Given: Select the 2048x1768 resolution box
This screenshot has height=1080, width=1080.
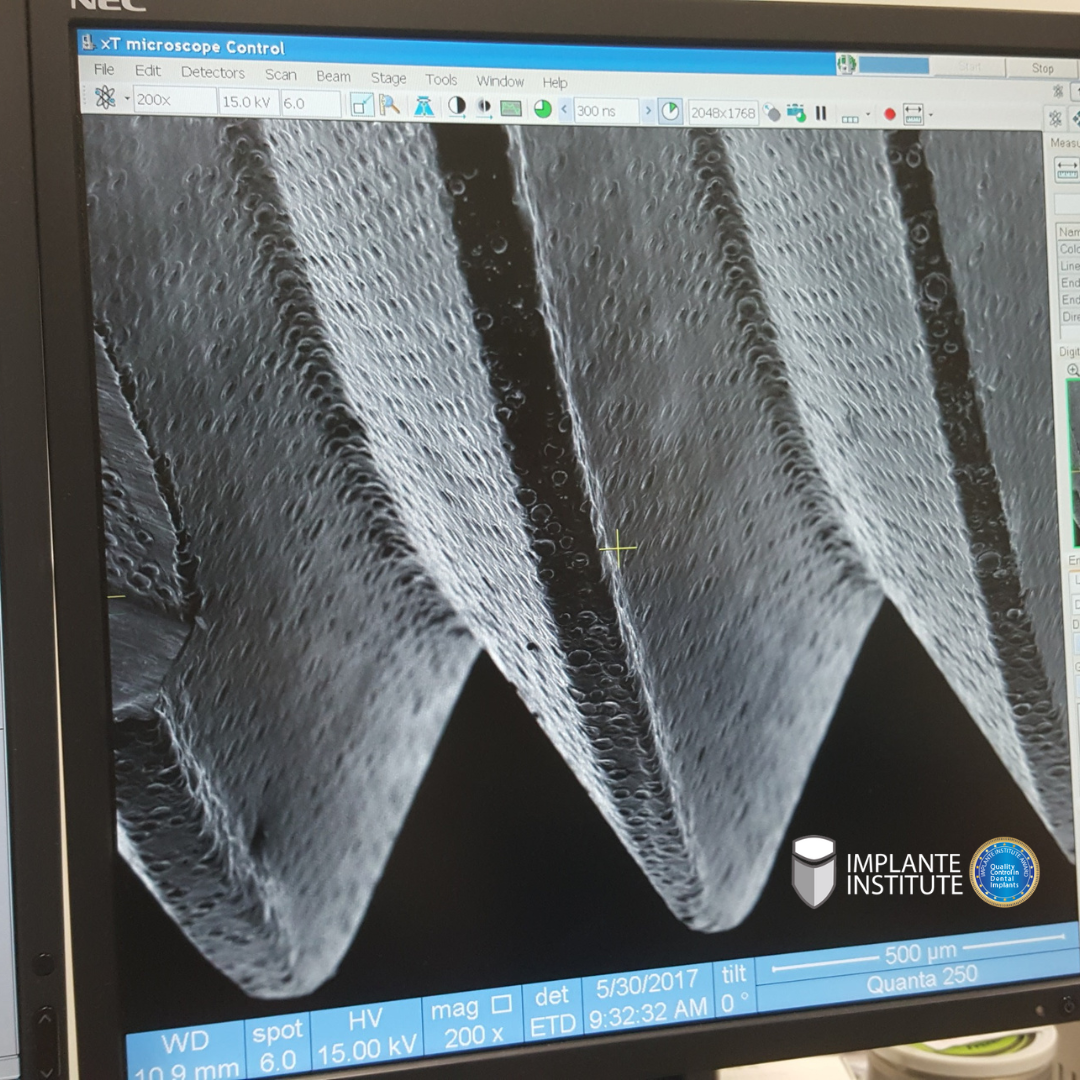Looking at the screenshot, I should pos(722,113).
